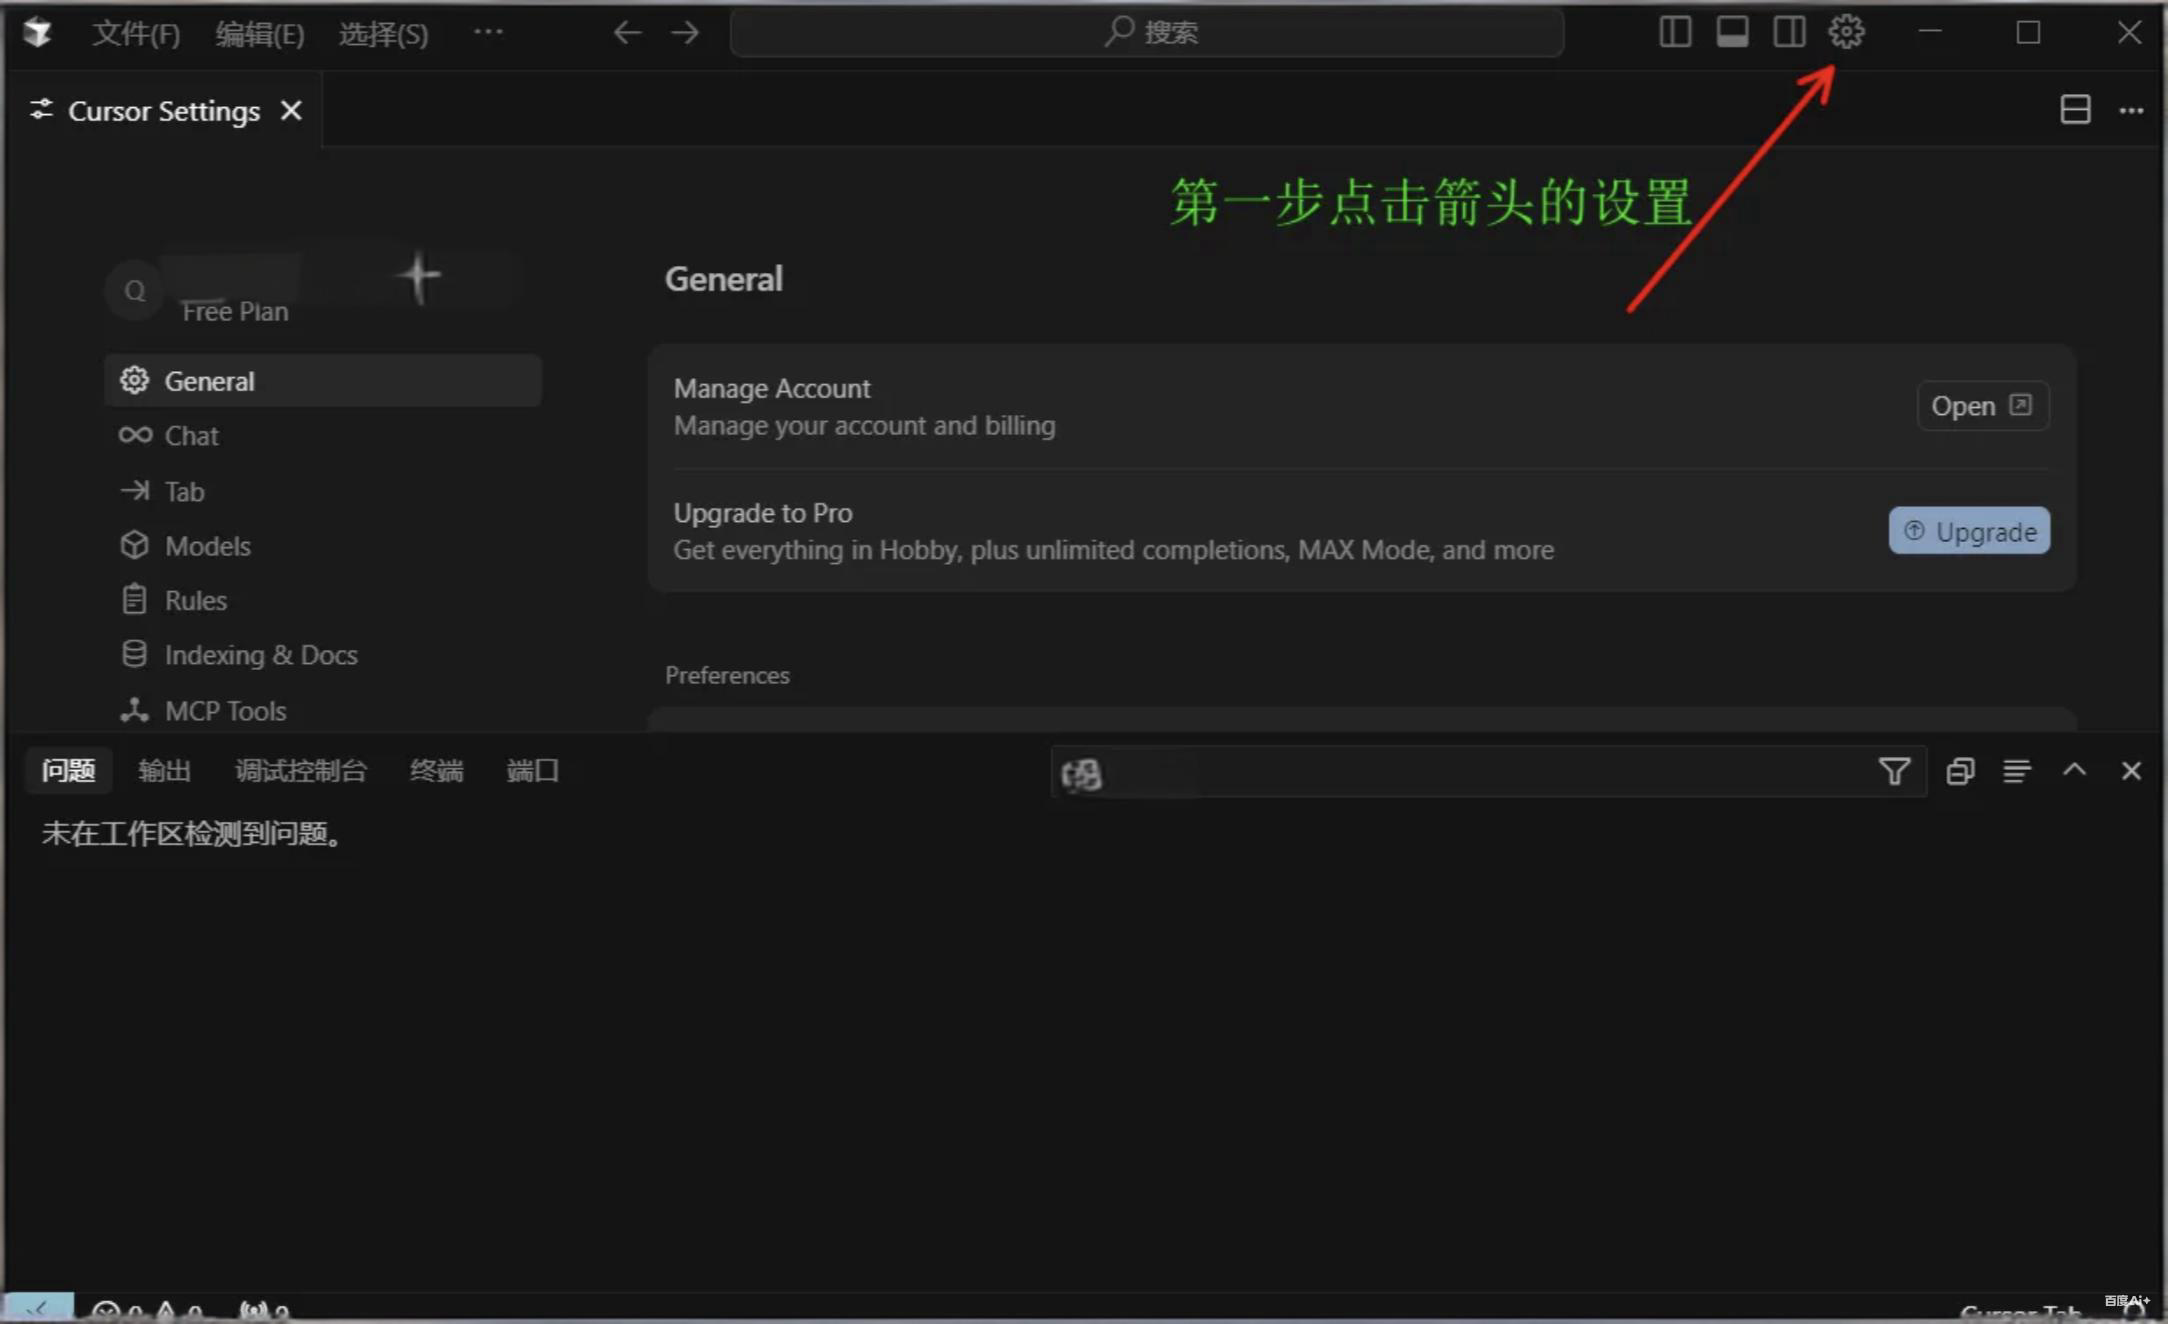Open MCP Tools settings section
This screenshot has height=1324, width=2168.
tap(225, 711)
